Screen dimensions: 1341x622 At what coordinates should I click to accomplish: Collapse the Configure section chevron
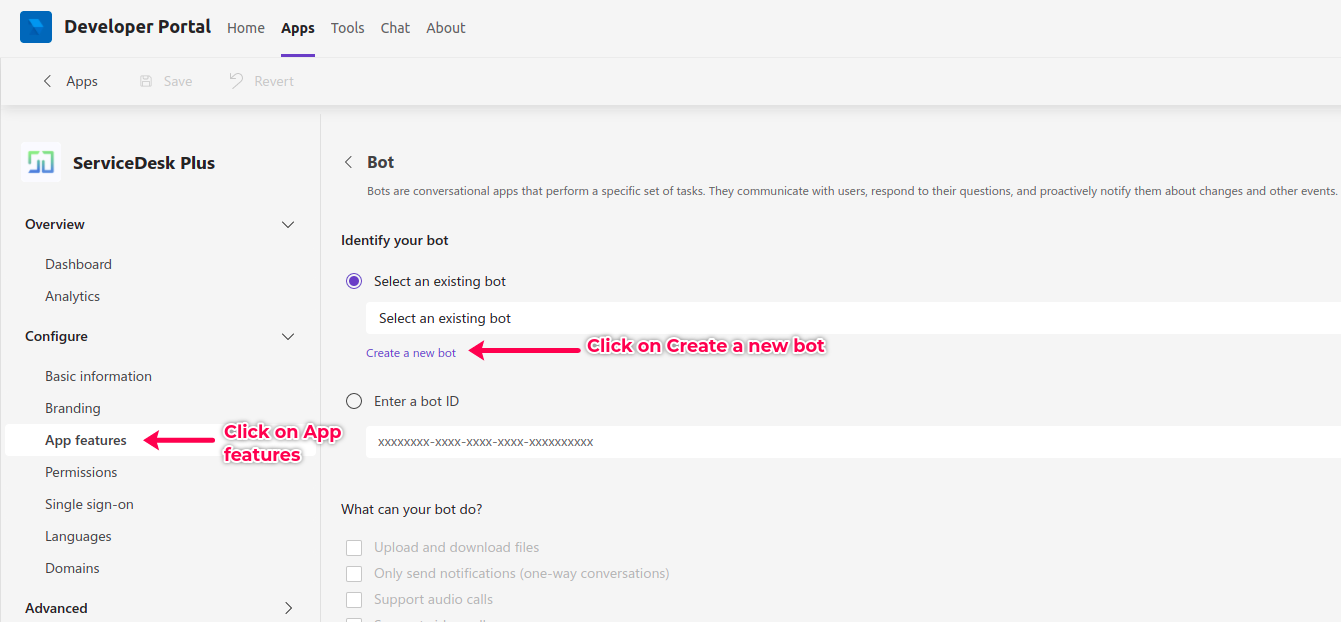pos(288,336)
